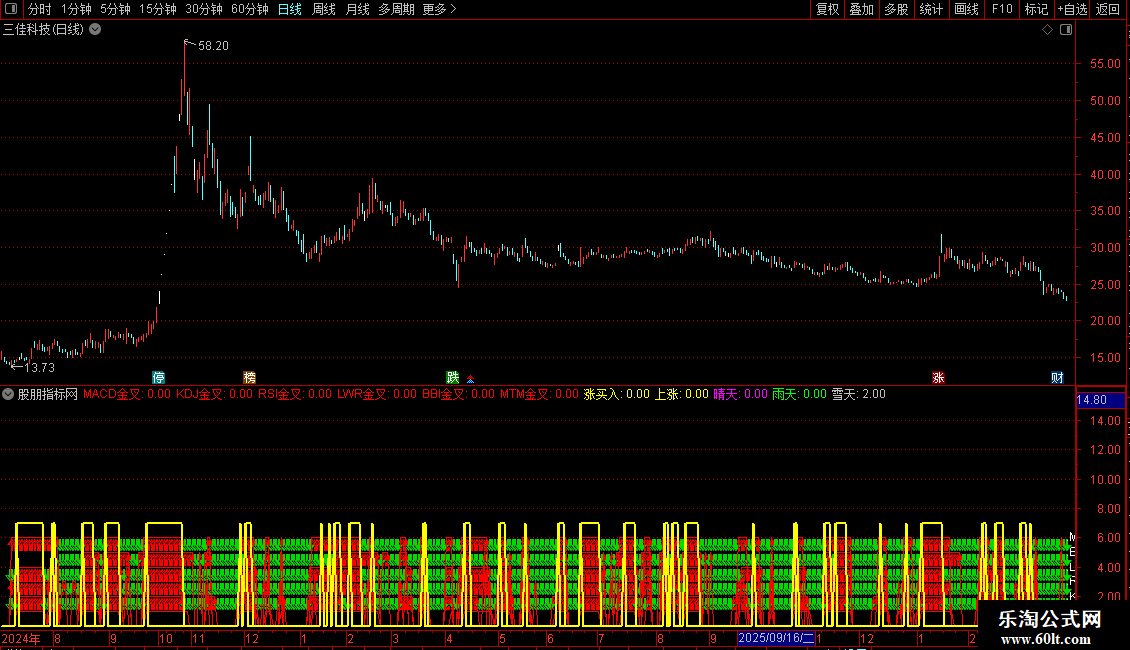This screenshot has width=1130, height=650.
Task: Click the 2025/09/16/二 date marker
Action: click(776, 638)
